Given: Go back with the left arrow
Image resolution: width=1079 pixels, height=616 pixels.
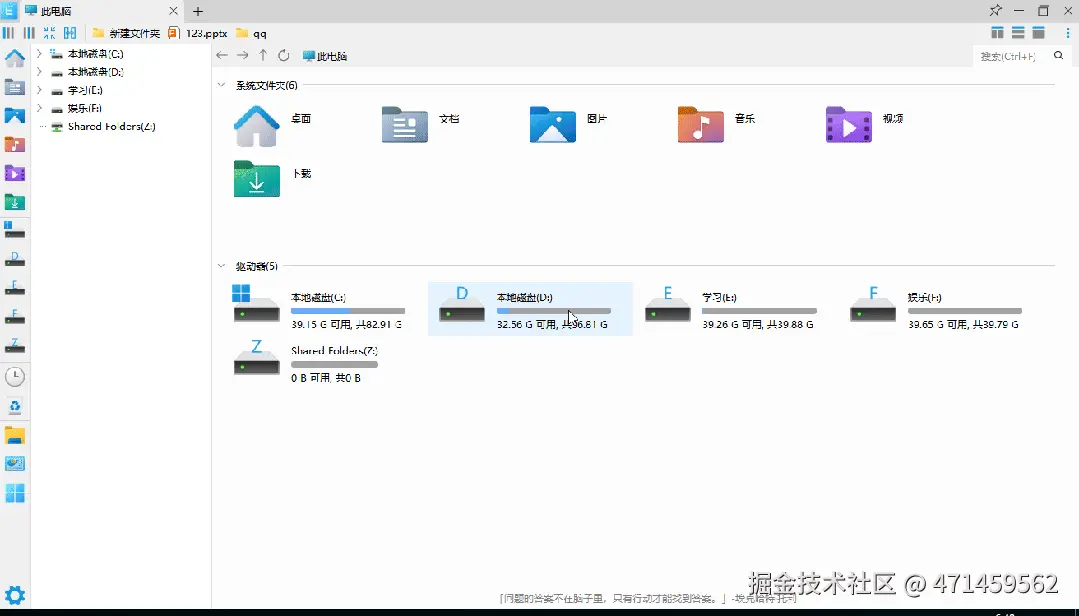Looking at the screenshot, I should pos(222,56).
